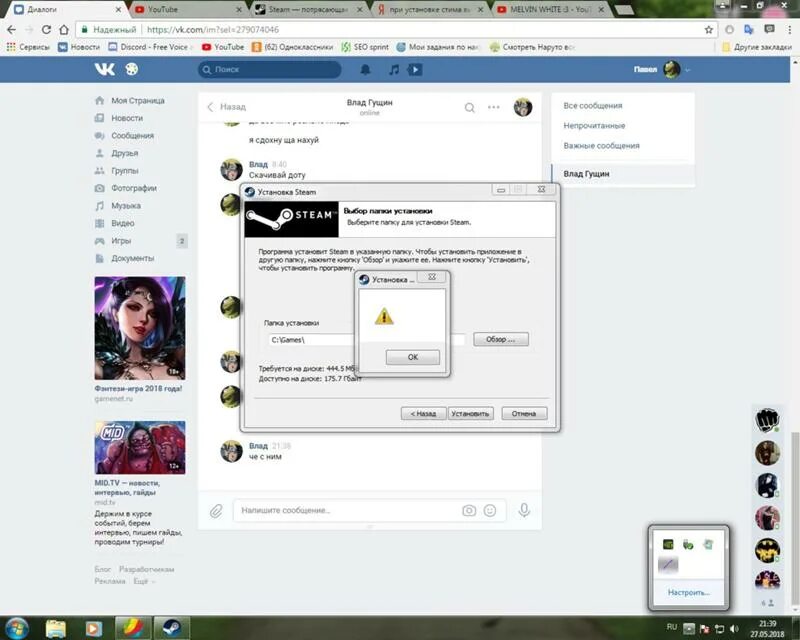Select Непрочитанные filter
Image resolution: width=800 pixels, height=640 pixels.
point(594,126)
